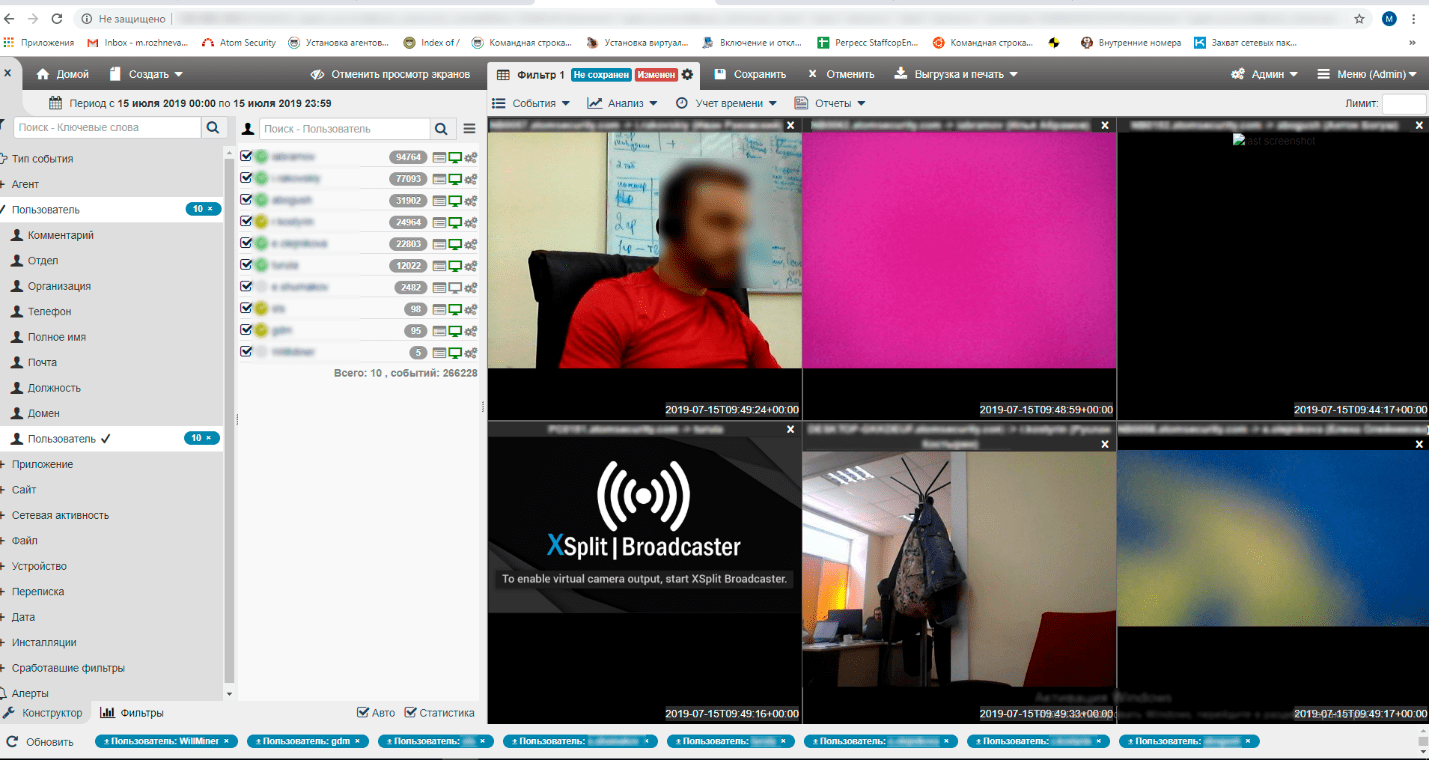Image resolution: width=1429 pixels, height=760 pixels.
Task: Open the Фильтр 1 gear settings icon
Action: [x=687, y=75]
